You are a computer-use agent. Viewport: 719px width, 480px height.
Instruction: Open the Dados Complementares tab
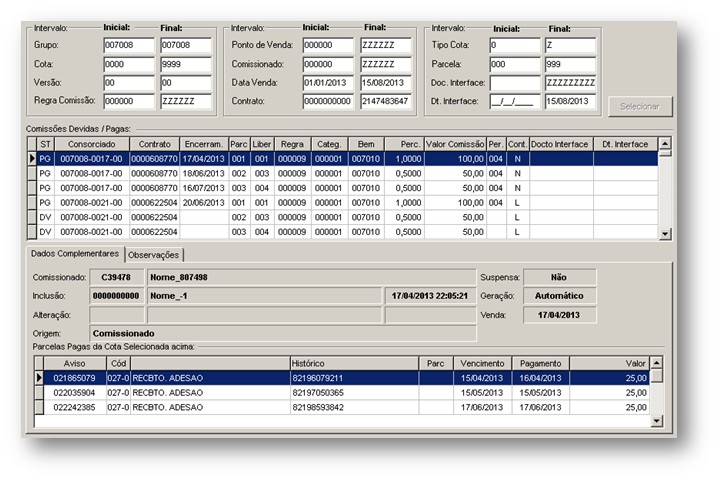tap(75, 254)
